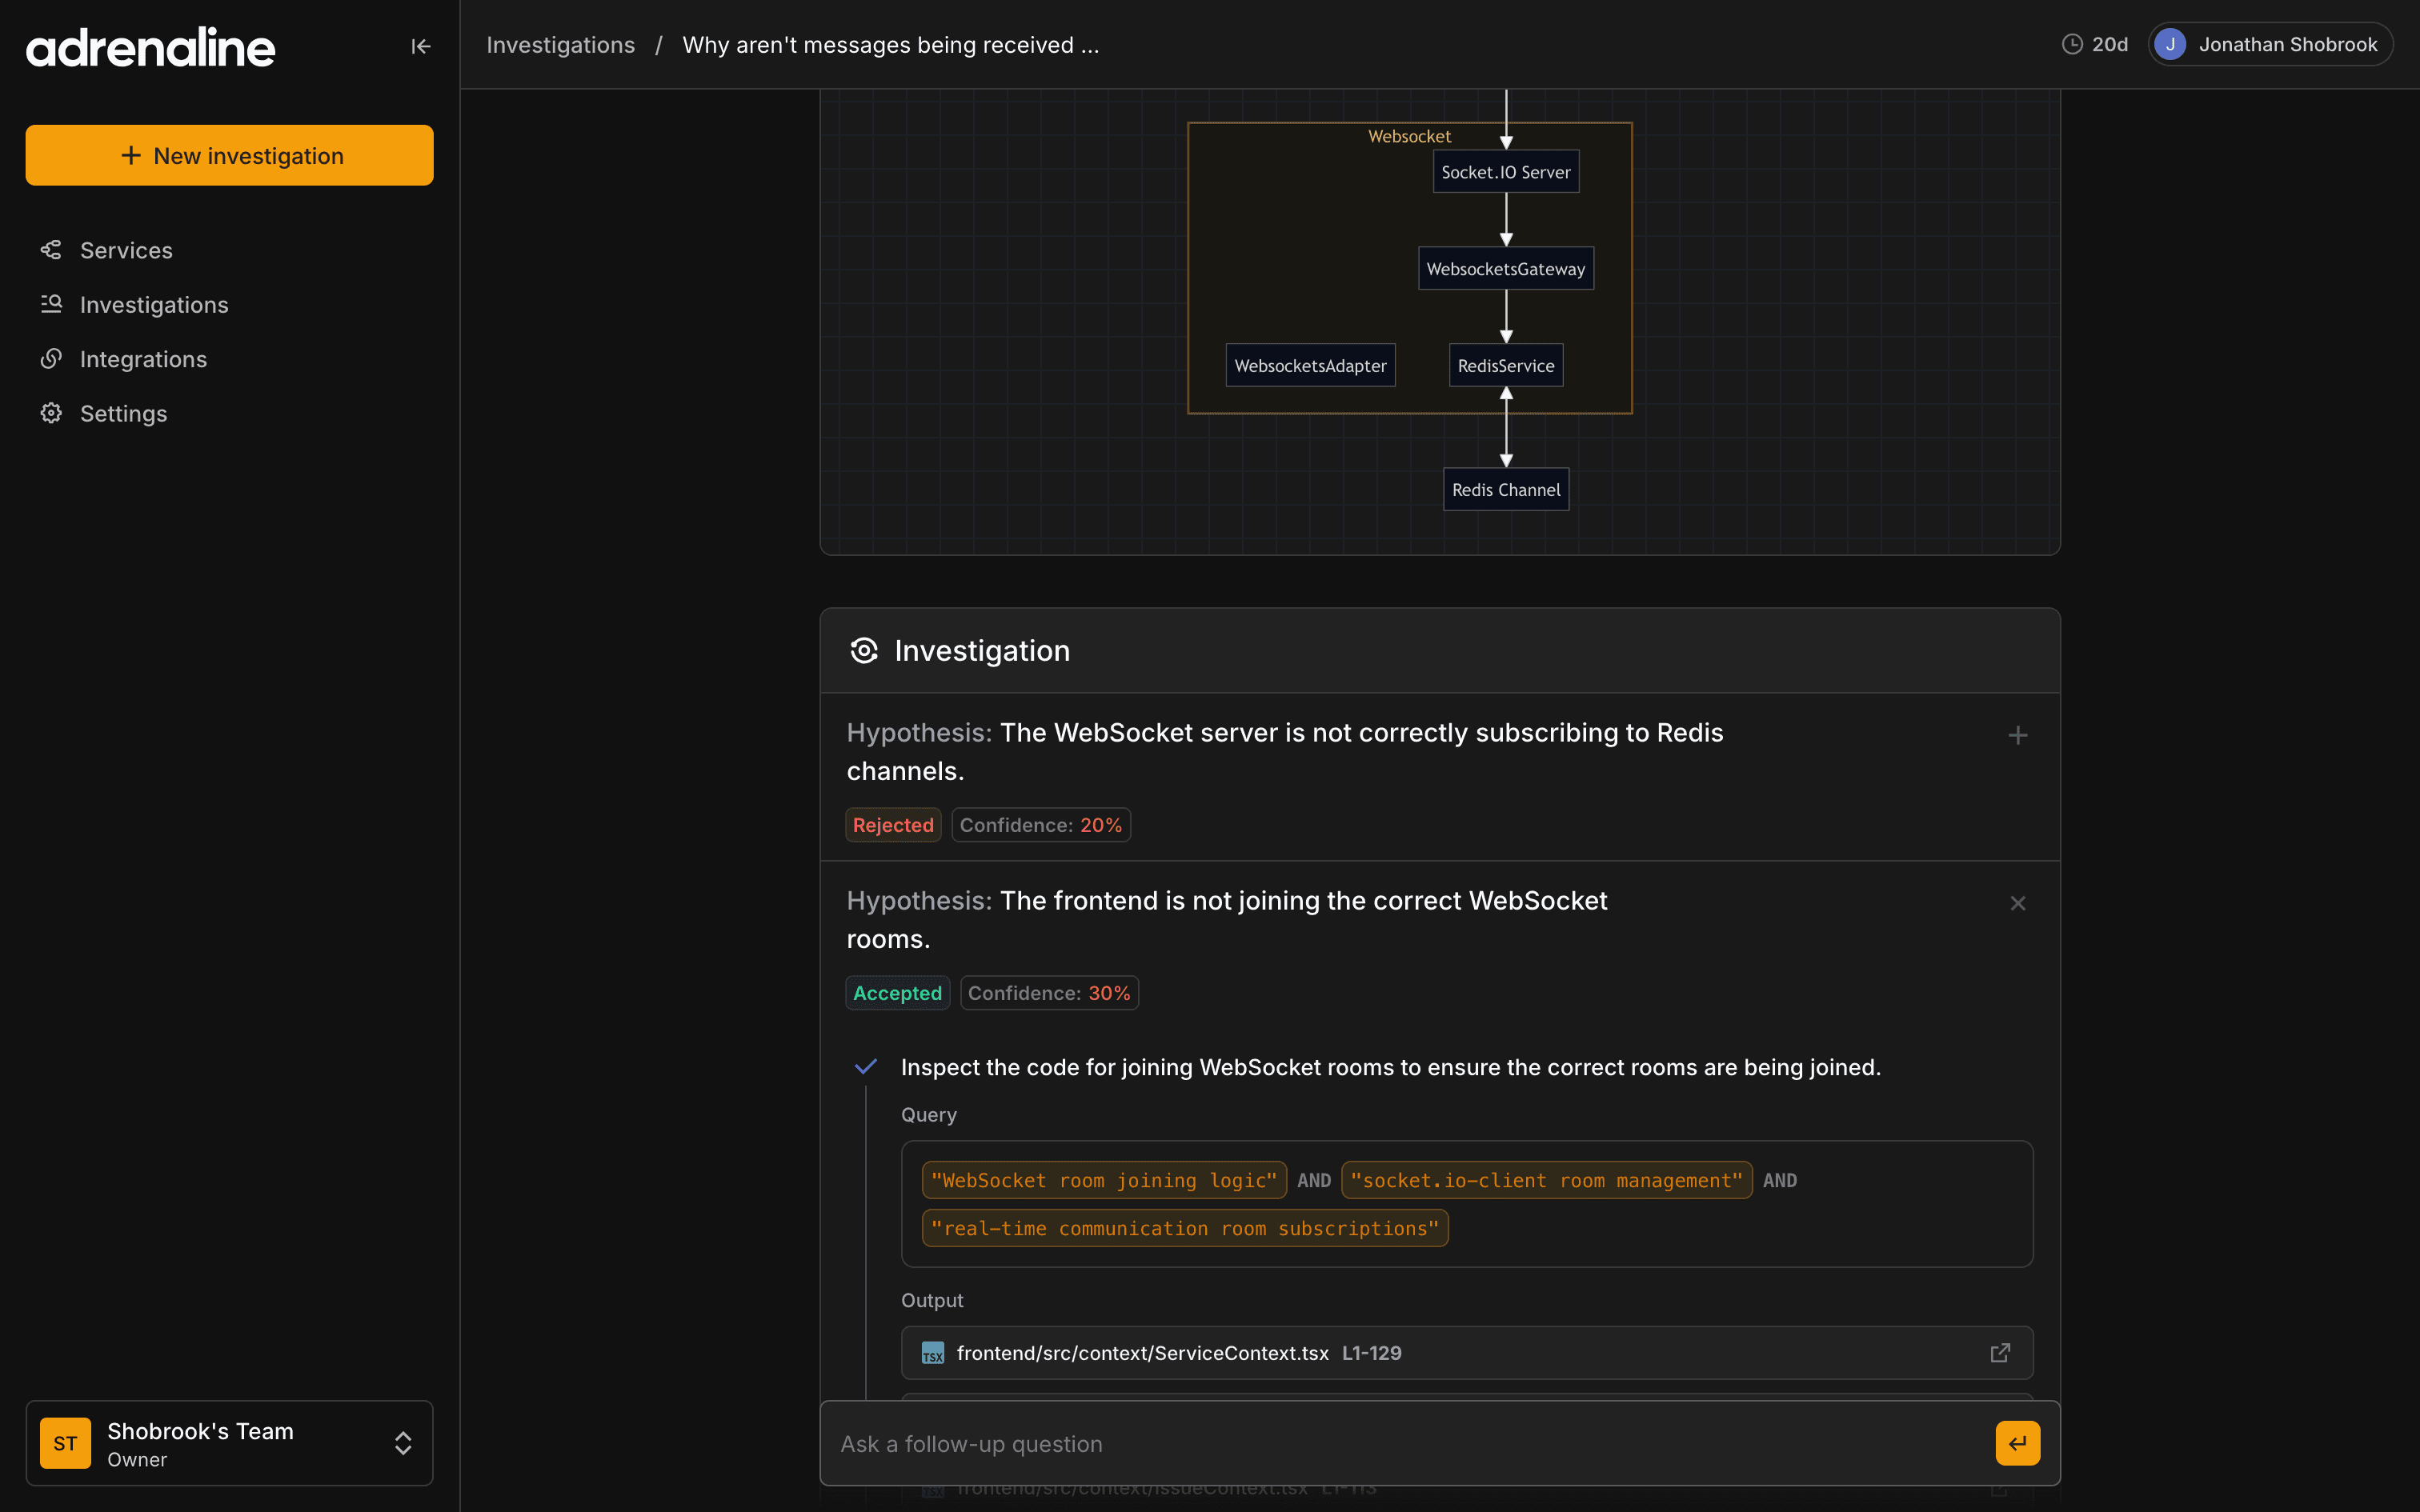Click the Investigations sidebar icon
This screenshot has width=2420, height=1512.
tap(51, 304)
